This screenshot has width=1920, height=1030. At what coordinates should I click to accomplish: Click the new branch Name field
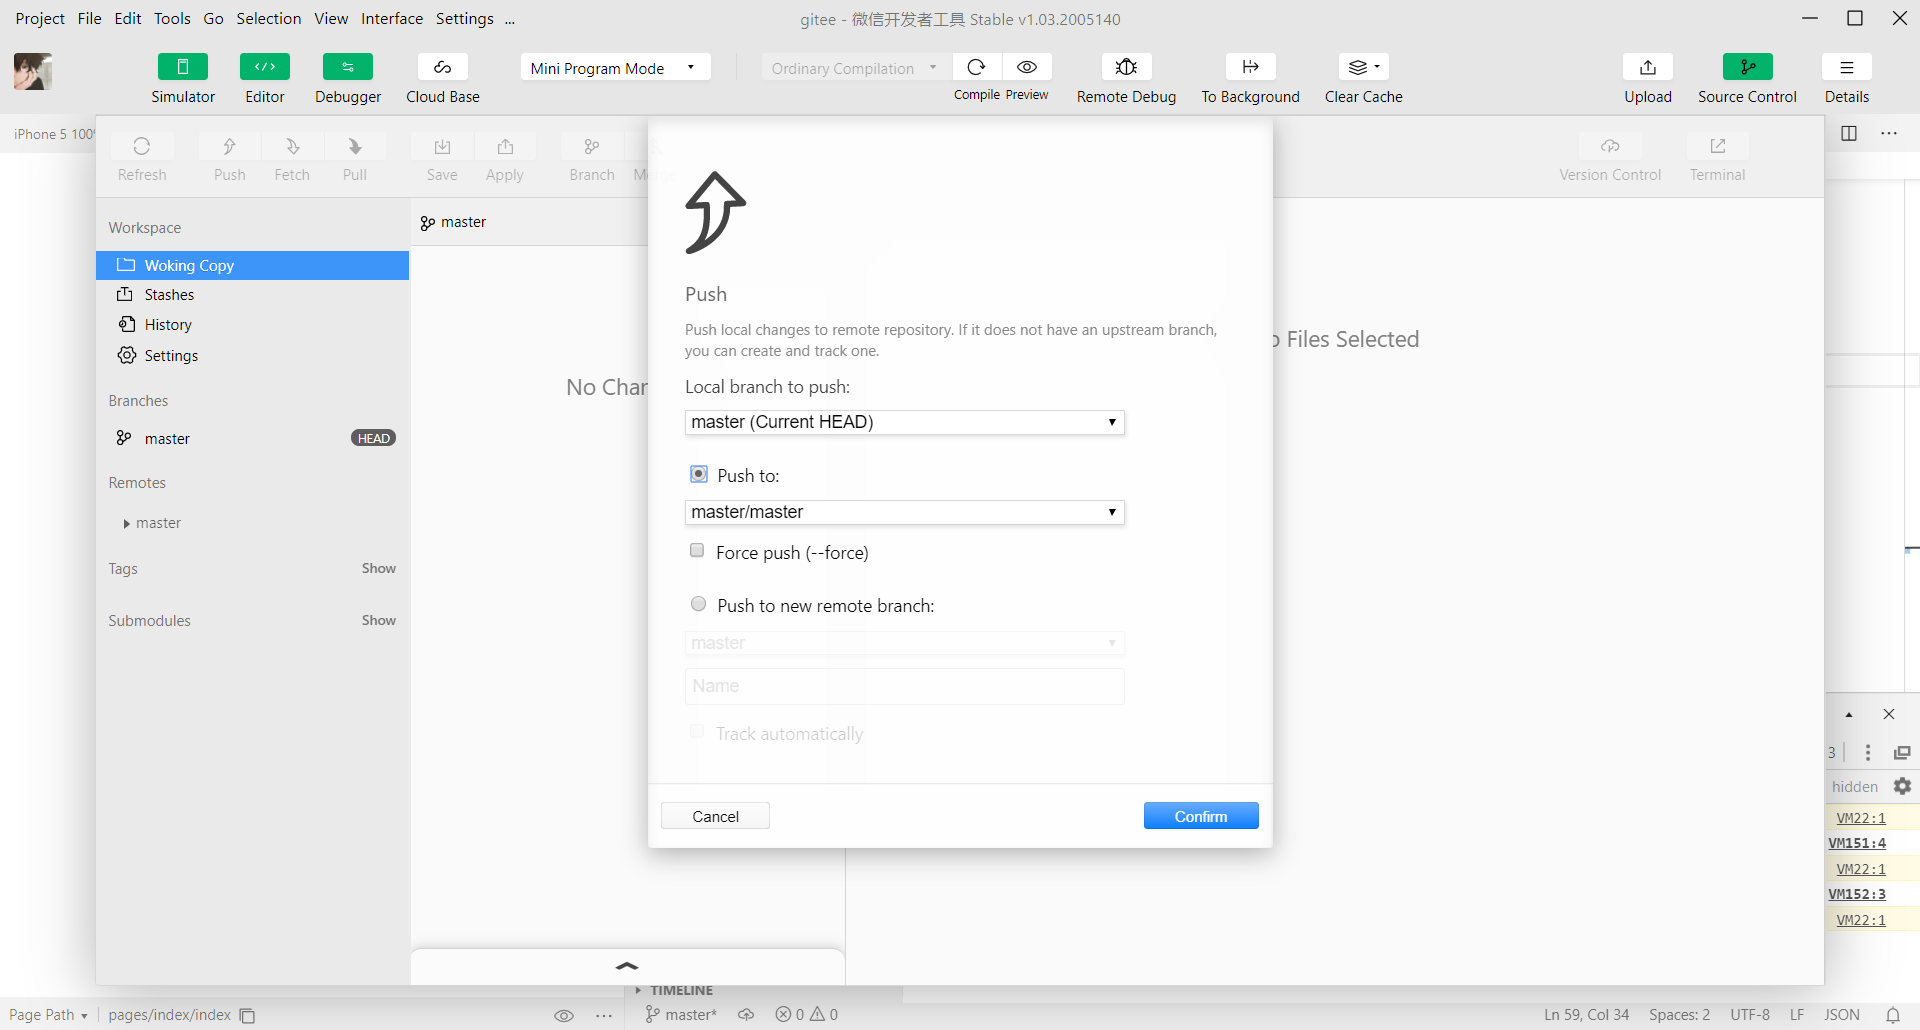tap(905, 686)
